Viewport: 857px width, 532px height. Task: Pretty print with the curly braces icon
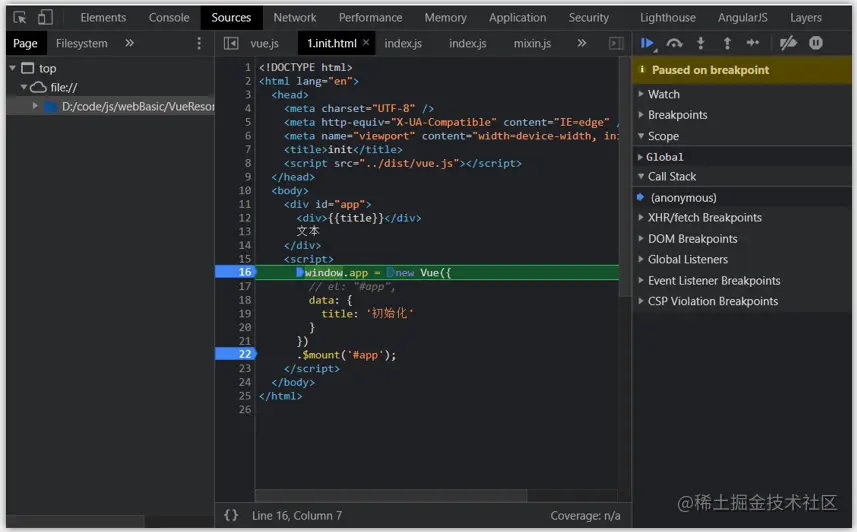click(x=231, y=515)
